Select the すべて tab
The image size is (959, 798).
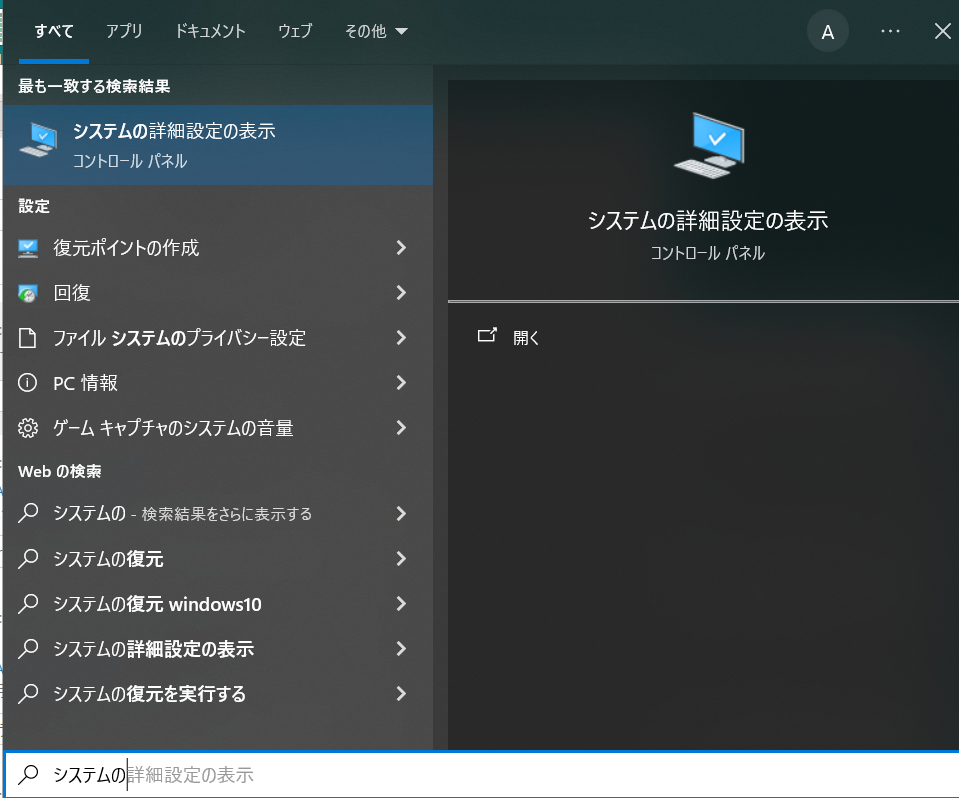point(54,31)
